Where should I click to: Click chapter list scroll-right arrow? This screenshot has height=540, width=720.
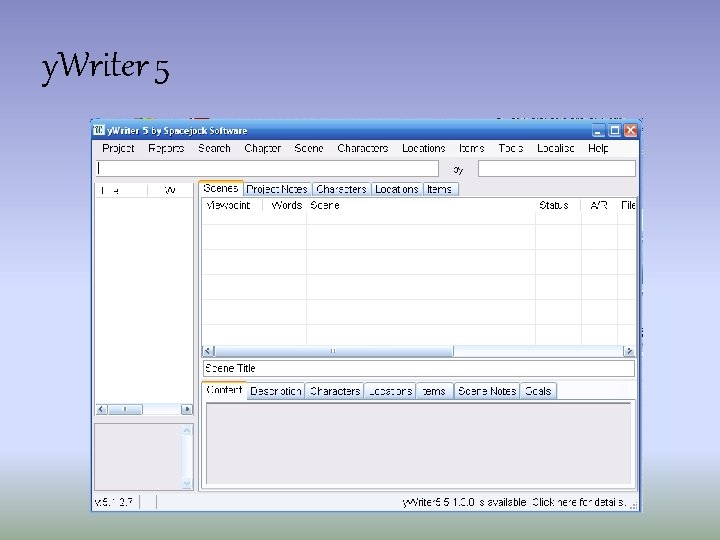186,409
